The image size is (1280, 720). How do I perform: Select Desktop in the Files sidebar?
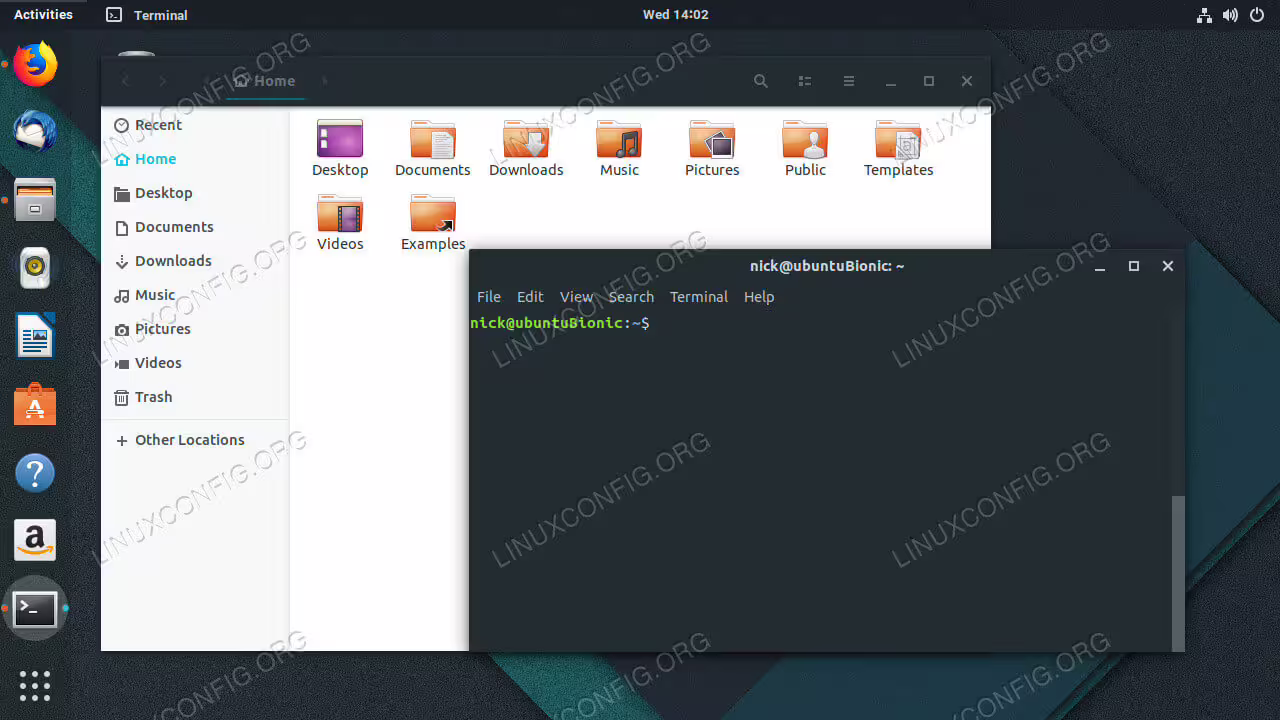coord(195,193)
